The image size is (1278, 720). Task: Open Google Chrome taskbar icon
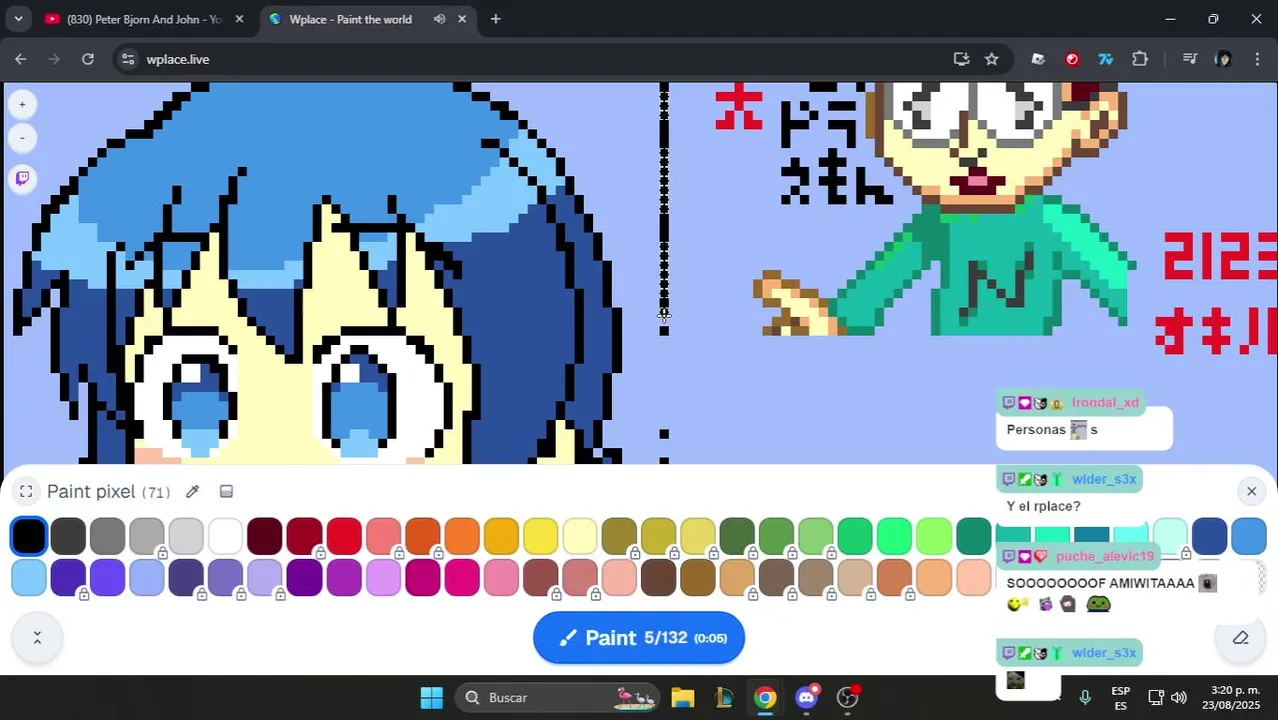[765, 697]
